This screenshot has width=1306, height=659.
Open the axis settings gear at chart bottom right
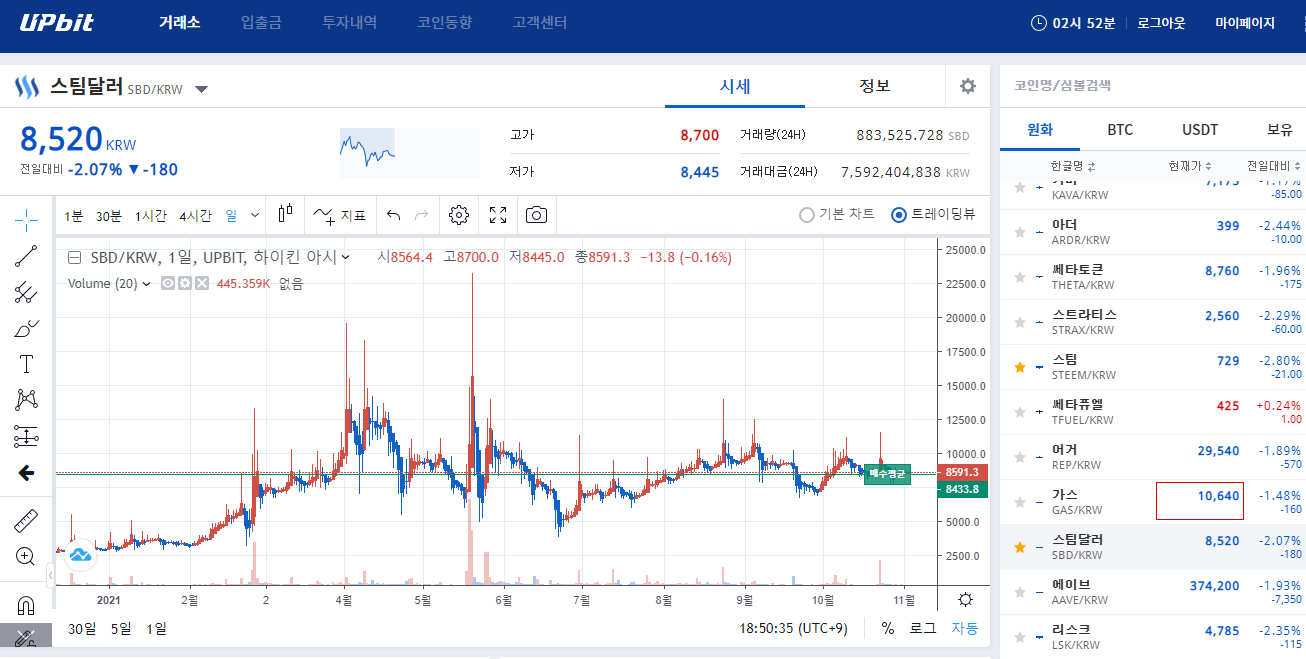[965, 600]
